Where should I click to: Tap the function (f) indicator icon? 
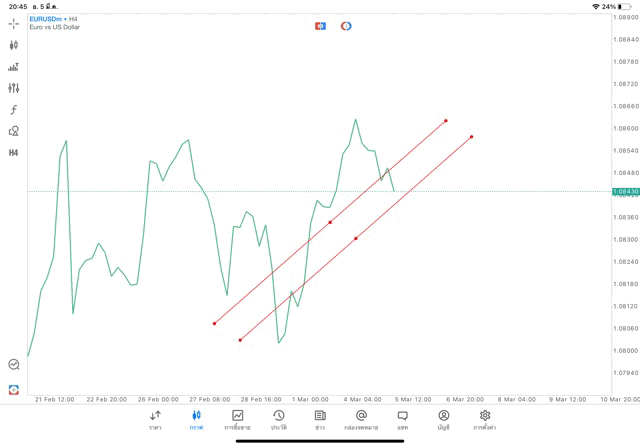14,110
